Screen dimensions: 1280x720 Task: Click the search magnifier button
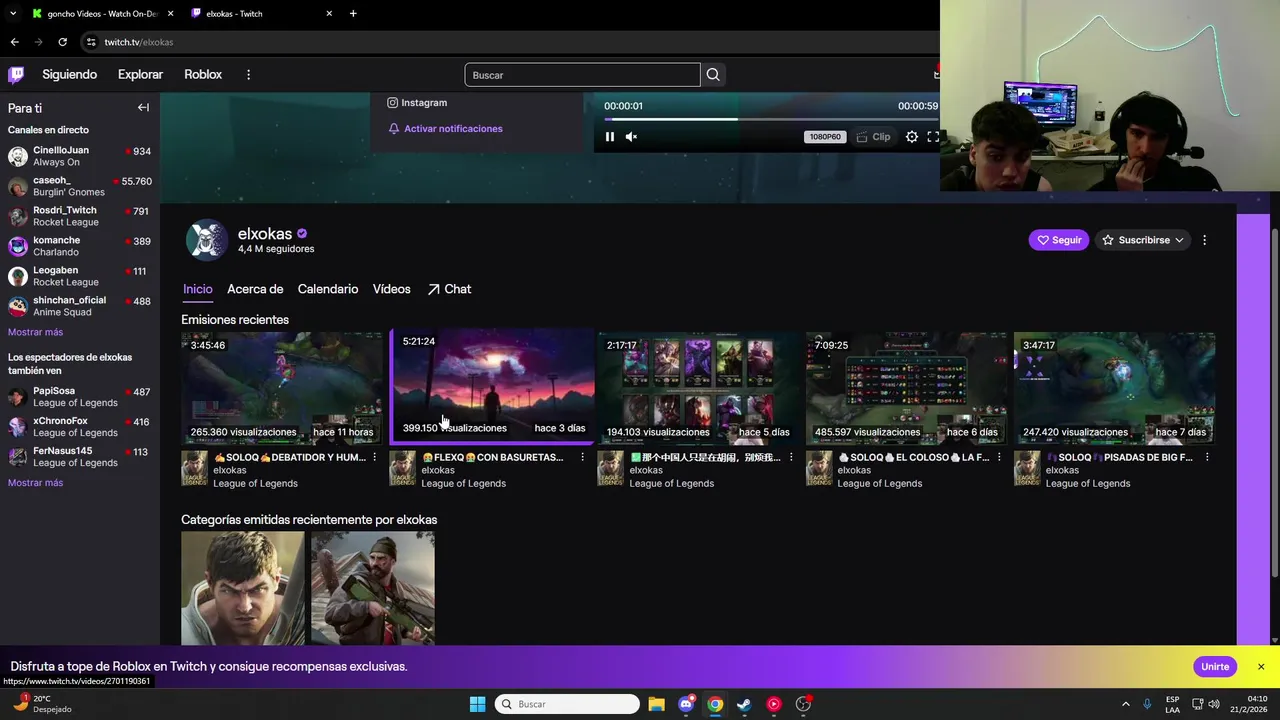(713, 75)
